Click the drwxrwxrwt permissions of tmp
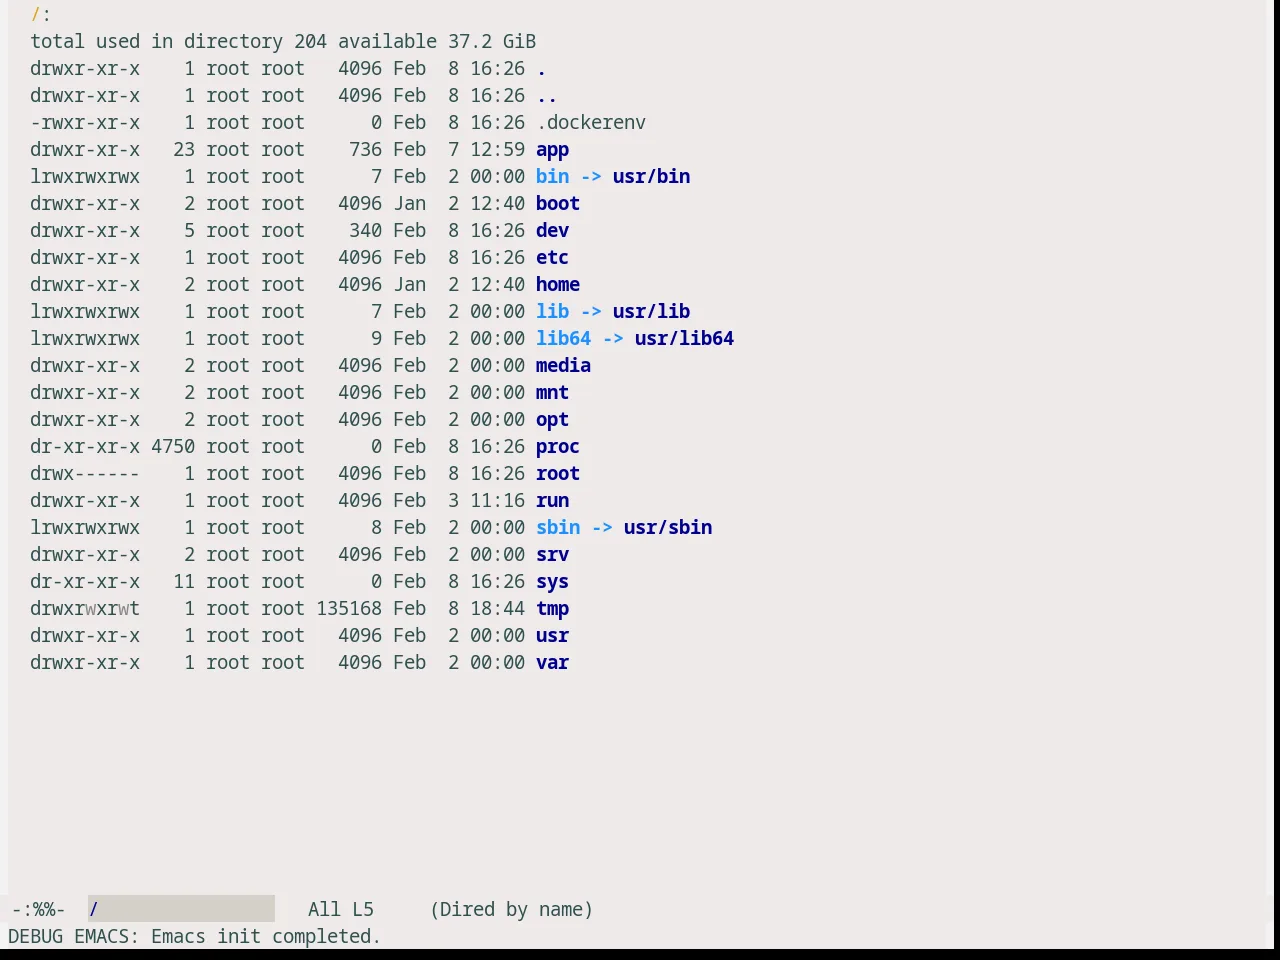 (85, 609)
